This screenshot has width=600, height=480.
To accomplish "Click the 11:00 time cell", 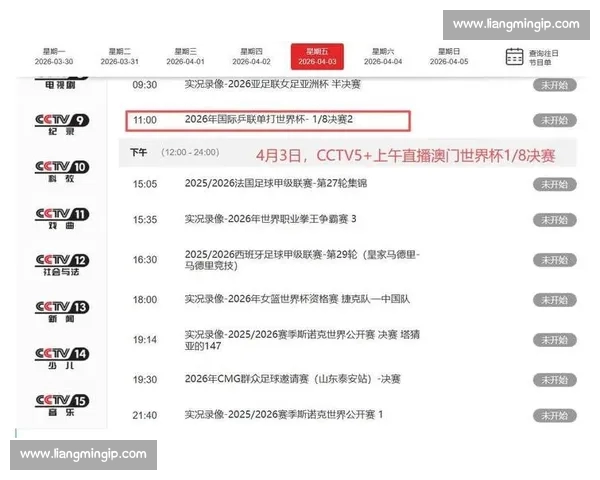I will 145,120.
